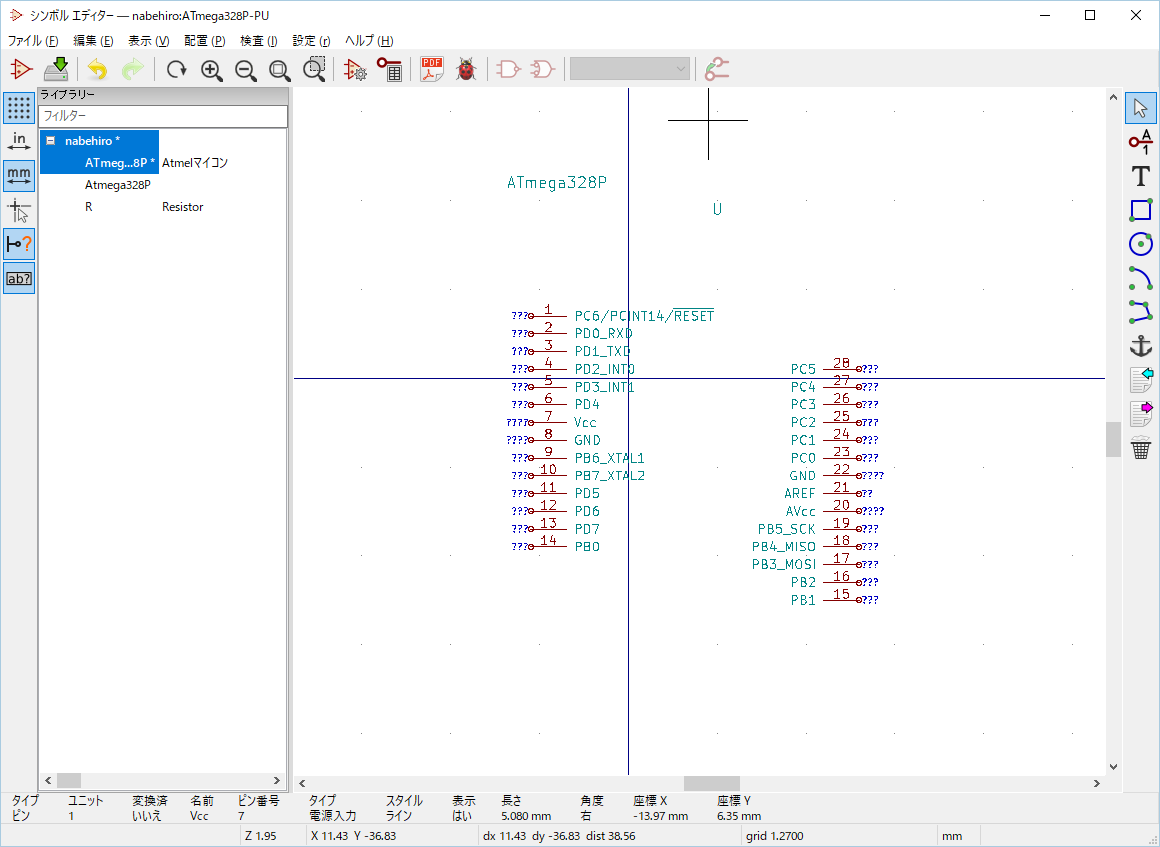The width and height of the screenshot is (1160, 847).
Task: Toggle grid display button
Action: click(x=19, y=108)
